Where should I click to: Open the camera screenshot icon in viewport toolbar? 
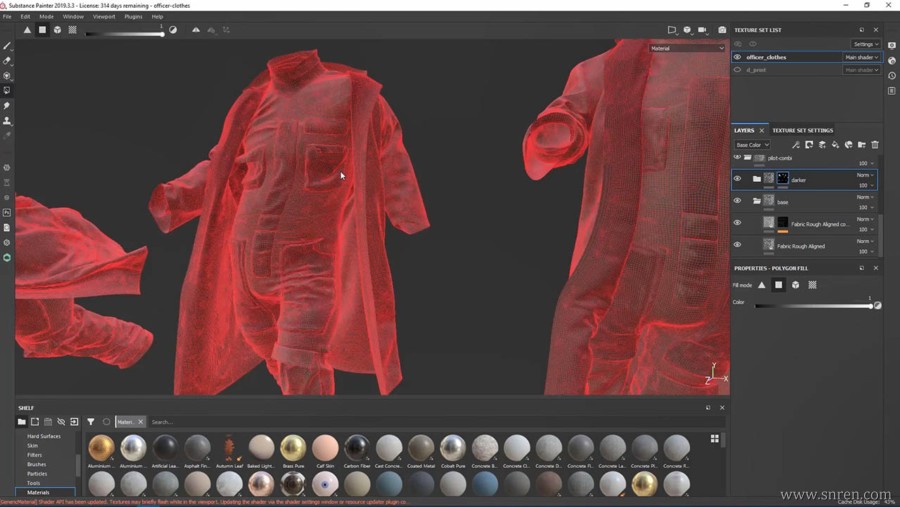722,30
